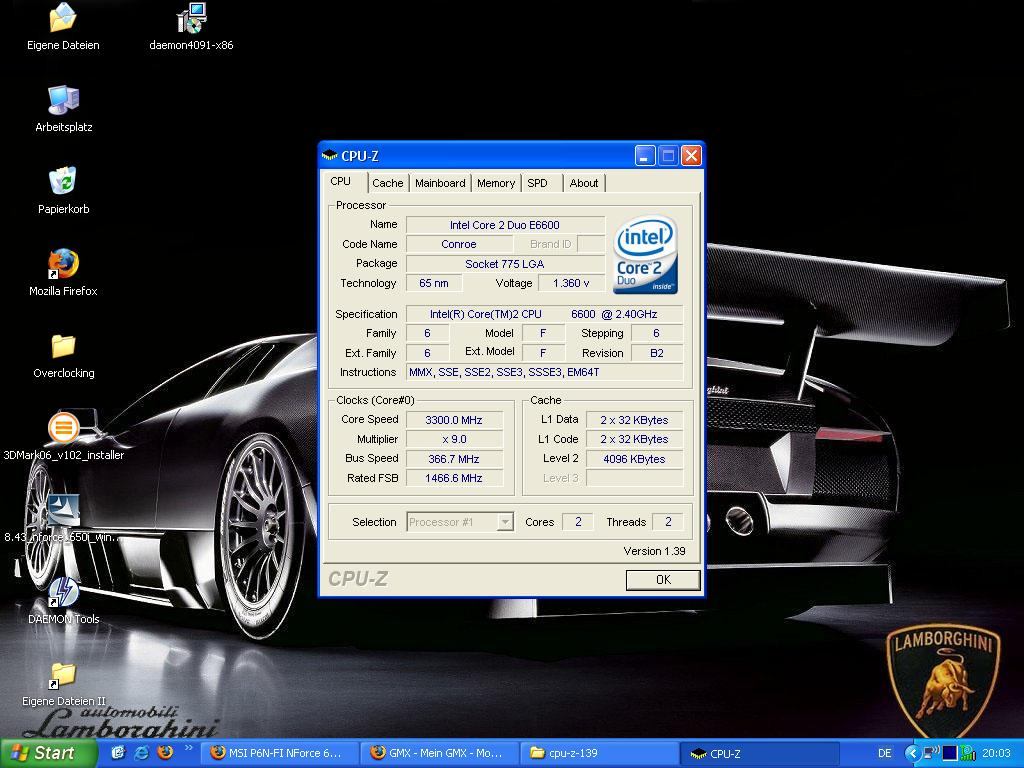The image size is (1024, 768).
Task: Click OK to close CPU-Z
Action: pyautogui.click(x=663, y=579)
